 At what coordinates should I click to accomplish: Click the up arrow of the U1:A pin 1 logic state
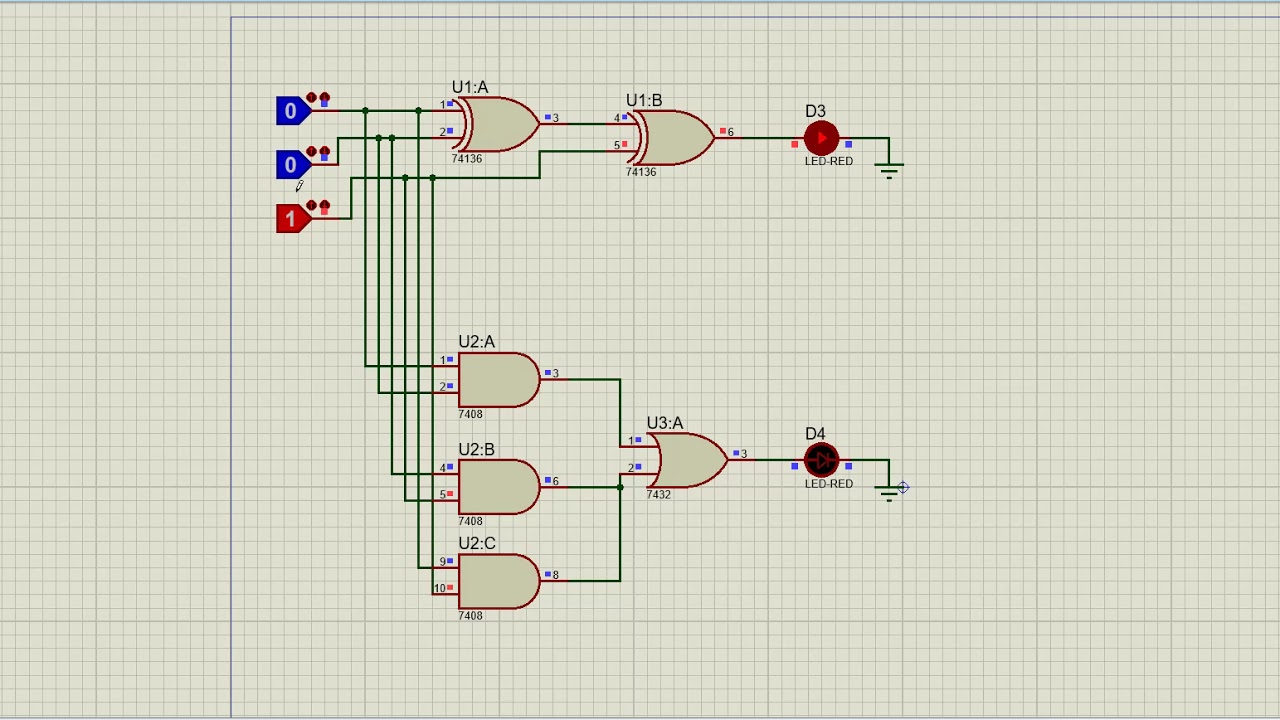click(x=312, y=98)
